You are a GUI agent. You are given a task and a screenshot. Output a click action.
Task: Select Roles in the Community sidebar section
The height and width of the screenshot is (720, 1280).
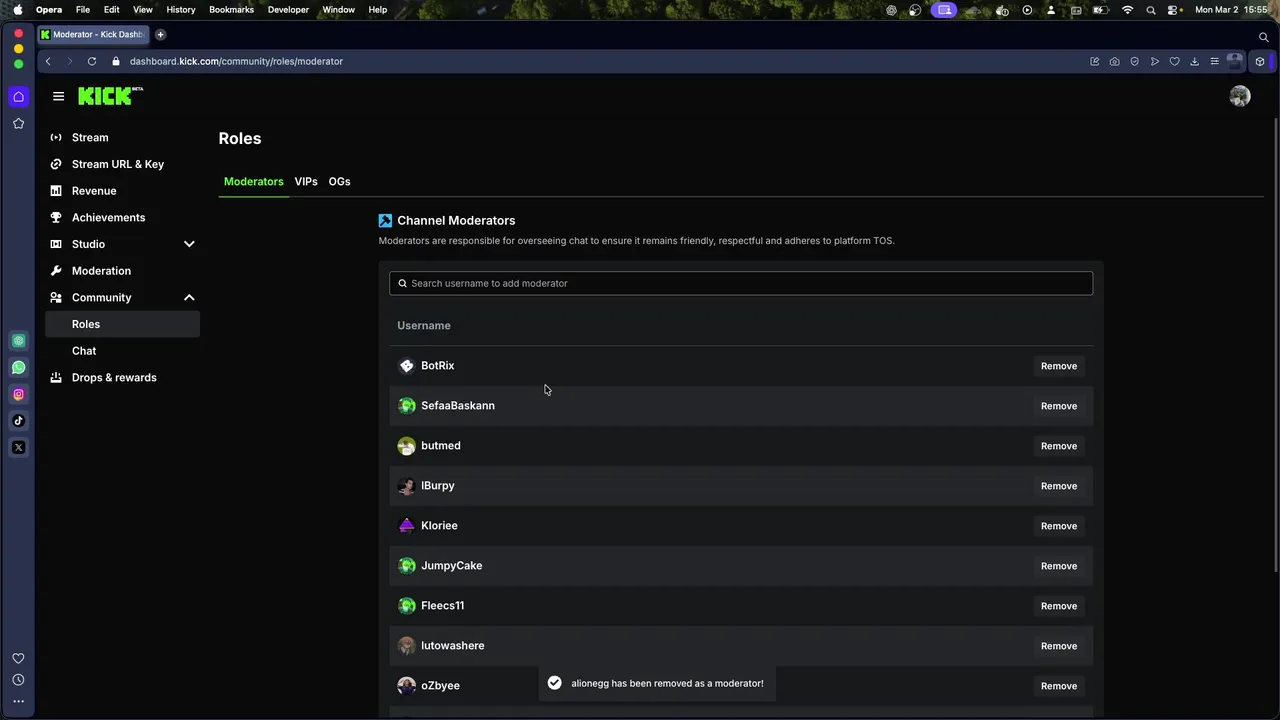point(122,324)
